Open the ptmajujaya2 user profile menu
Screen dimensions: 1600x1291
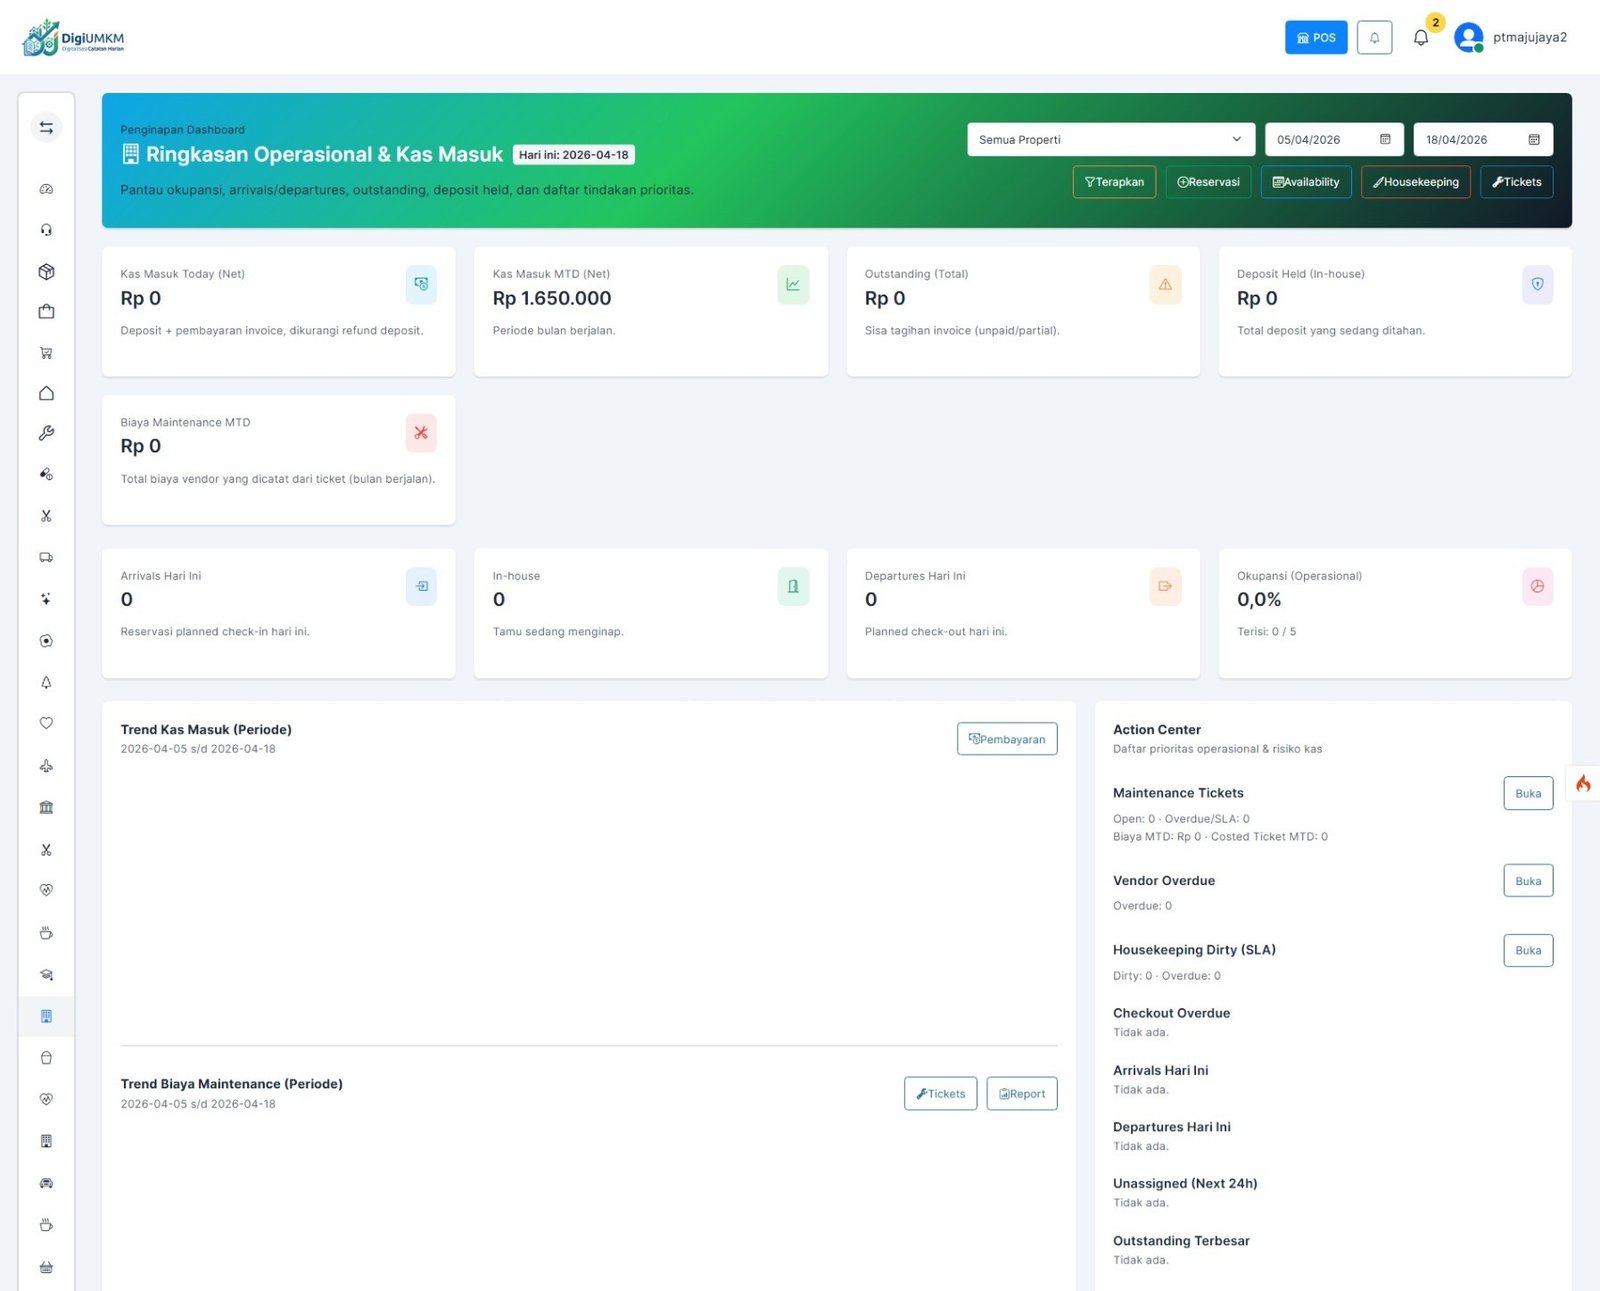coord(1511,38)
